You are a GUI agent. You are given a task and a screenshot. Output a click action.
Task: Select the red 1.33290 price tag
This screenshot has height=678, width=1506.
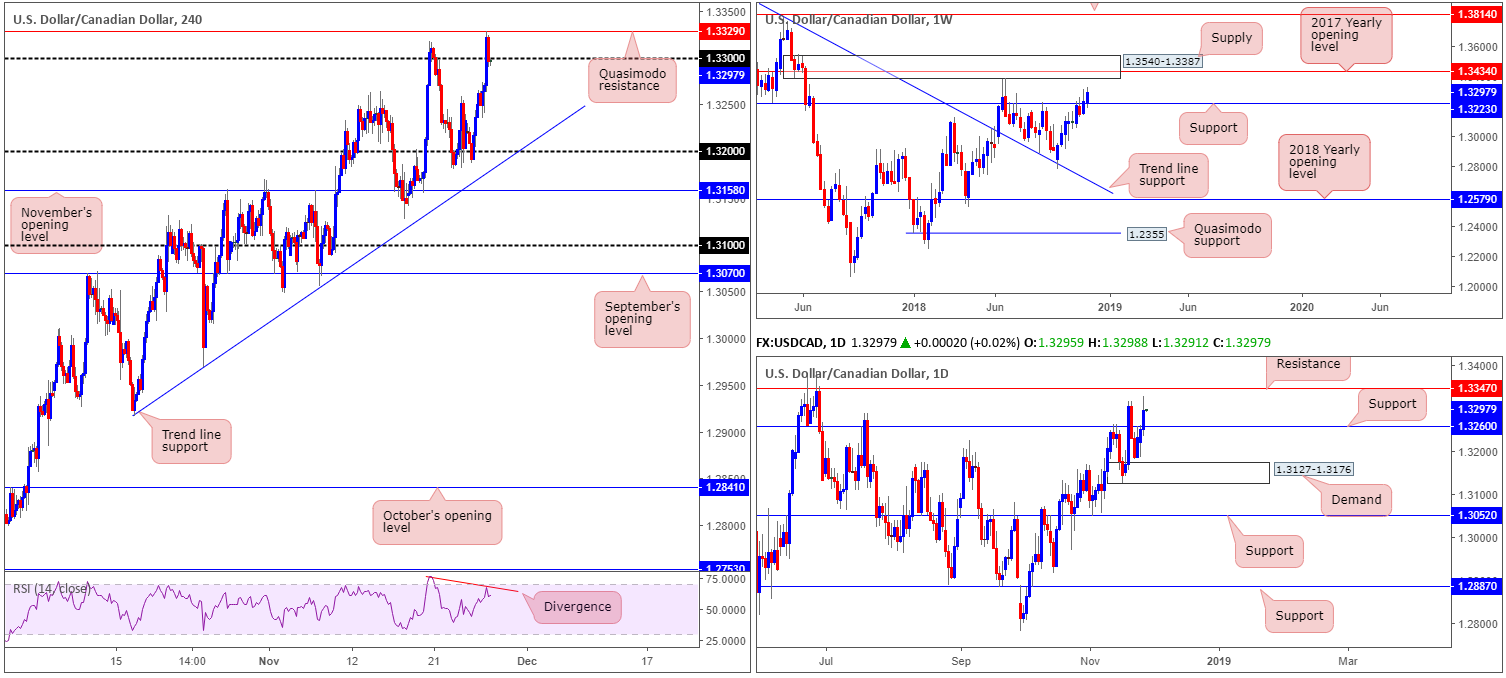[724, 32]
